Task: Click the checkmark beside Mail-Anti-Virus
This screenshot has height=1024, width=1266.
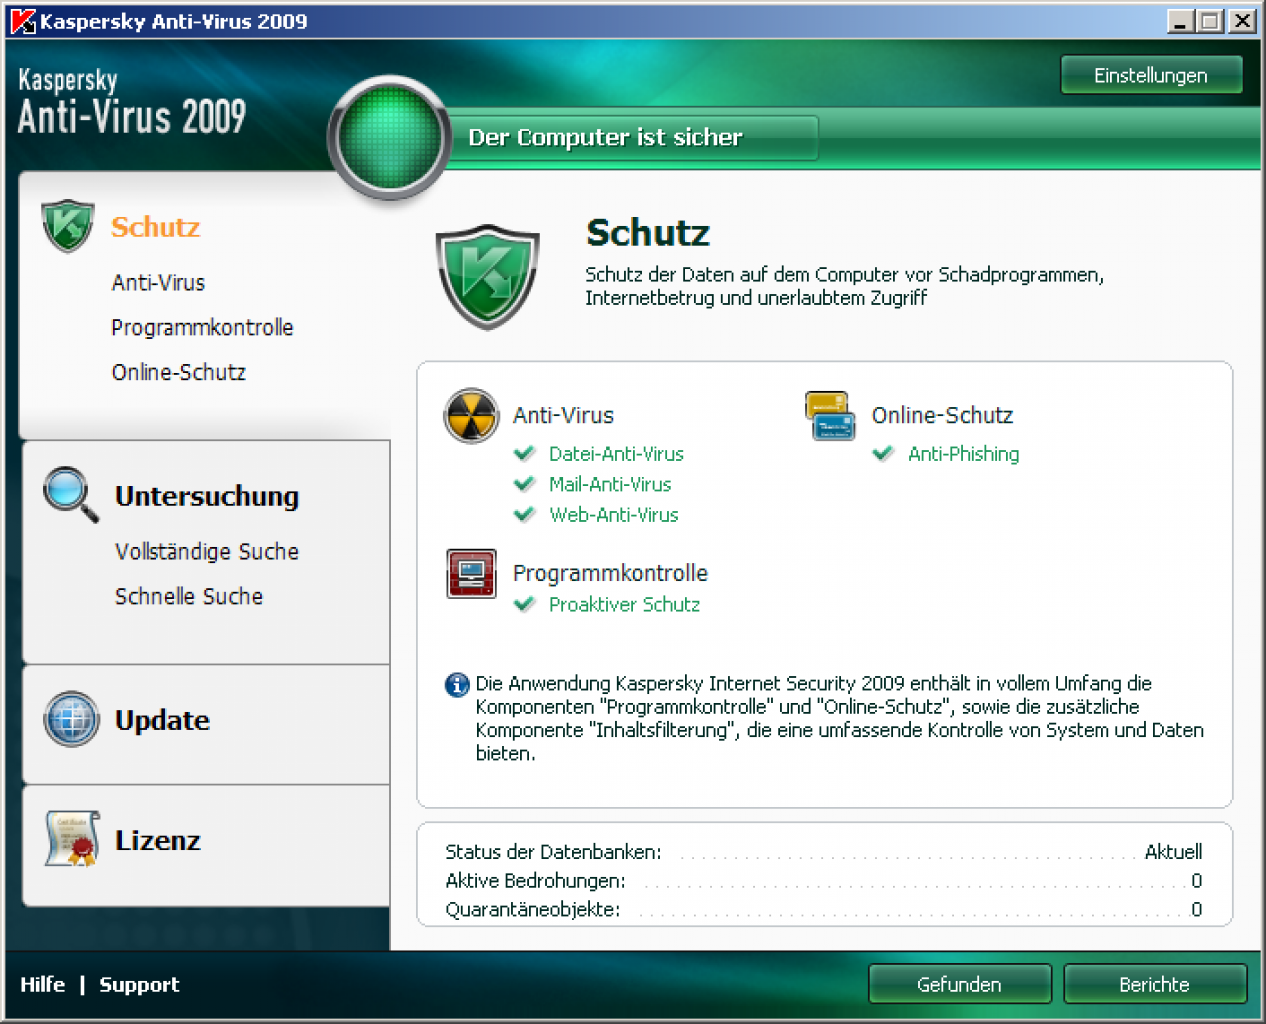Action: 524,484
